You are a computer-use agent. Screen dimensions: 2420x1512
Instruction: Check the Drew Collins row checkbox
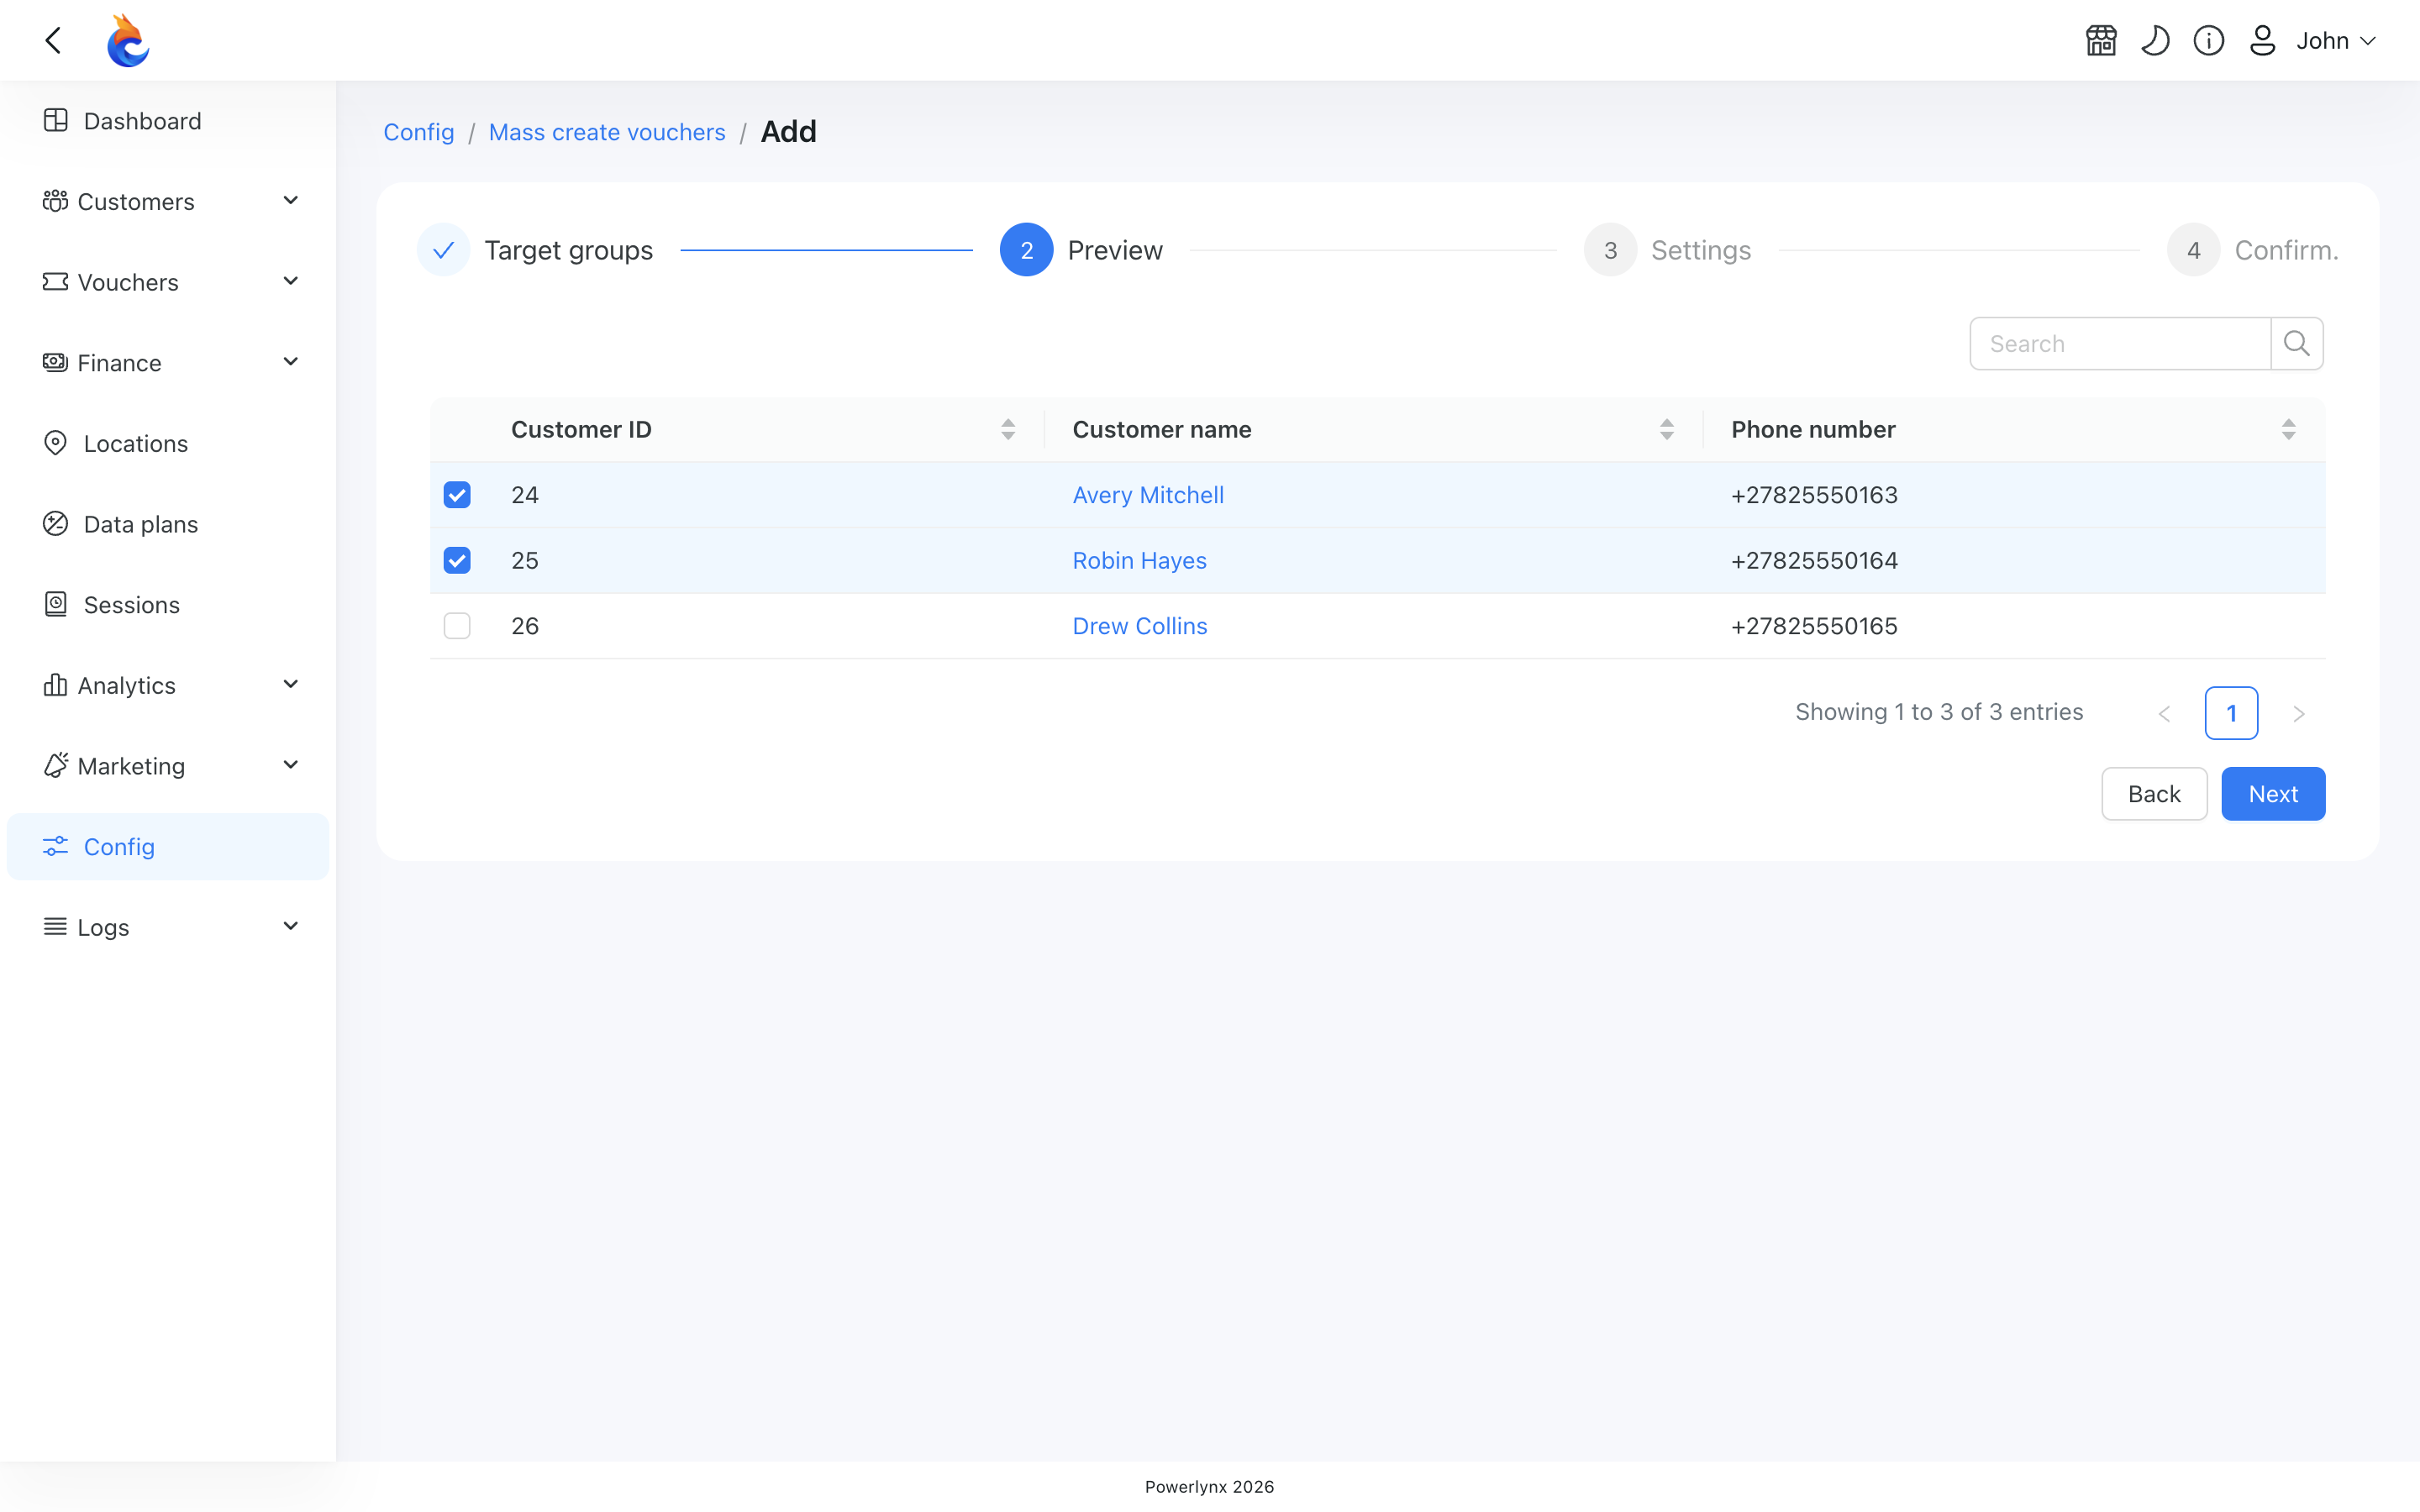point(457,626)
